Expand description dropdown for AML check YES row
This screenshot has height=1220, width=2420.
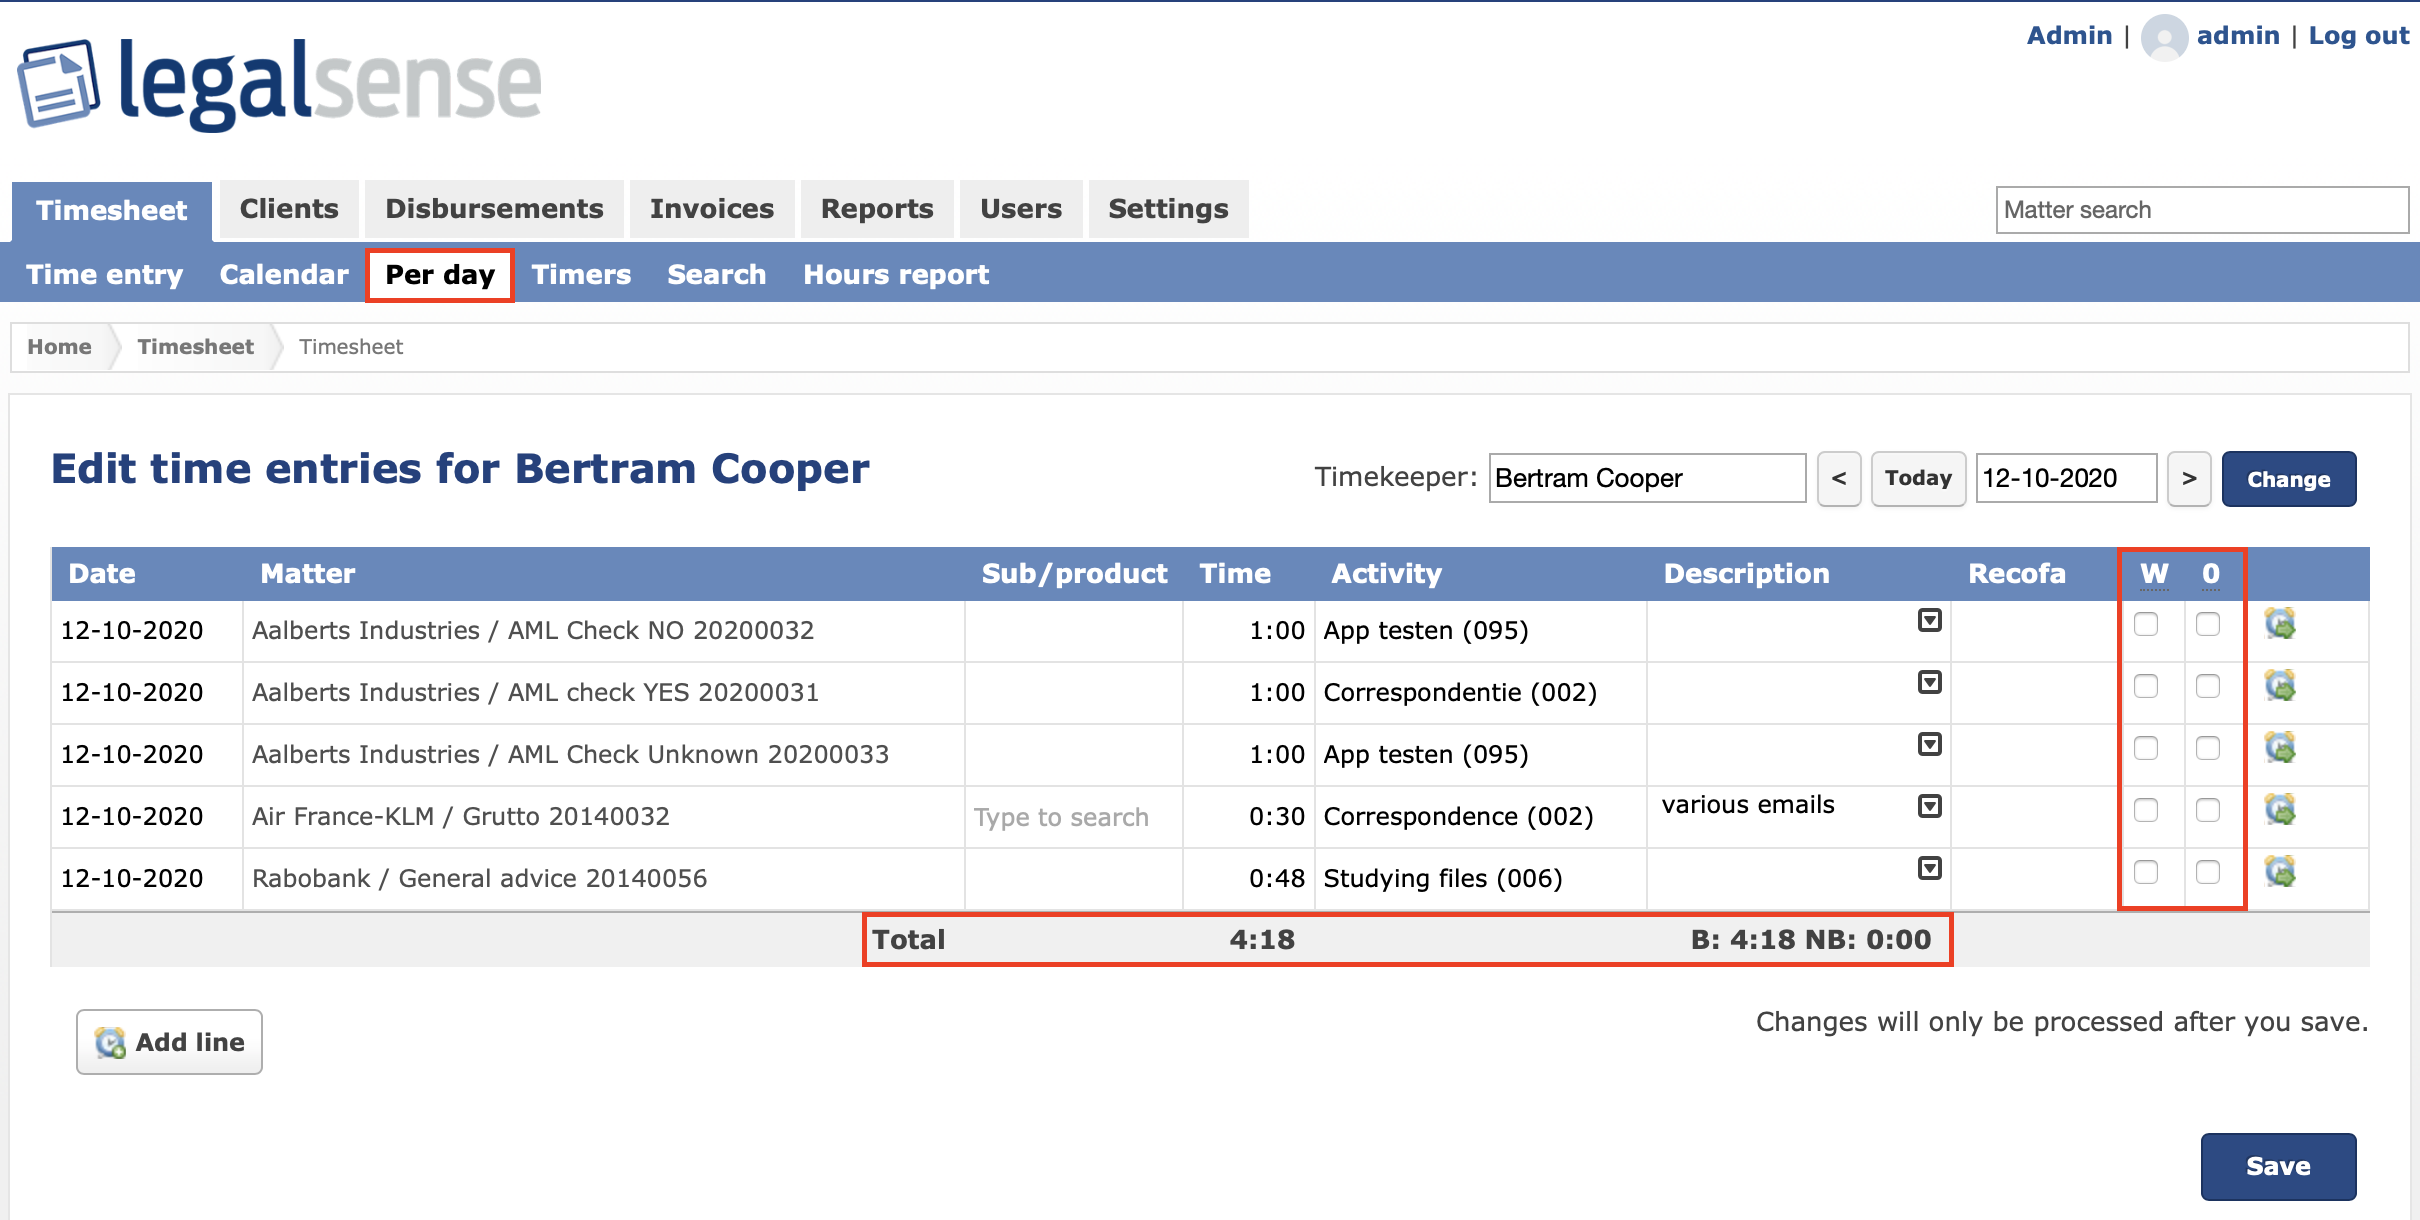[x=1930, y=683]
